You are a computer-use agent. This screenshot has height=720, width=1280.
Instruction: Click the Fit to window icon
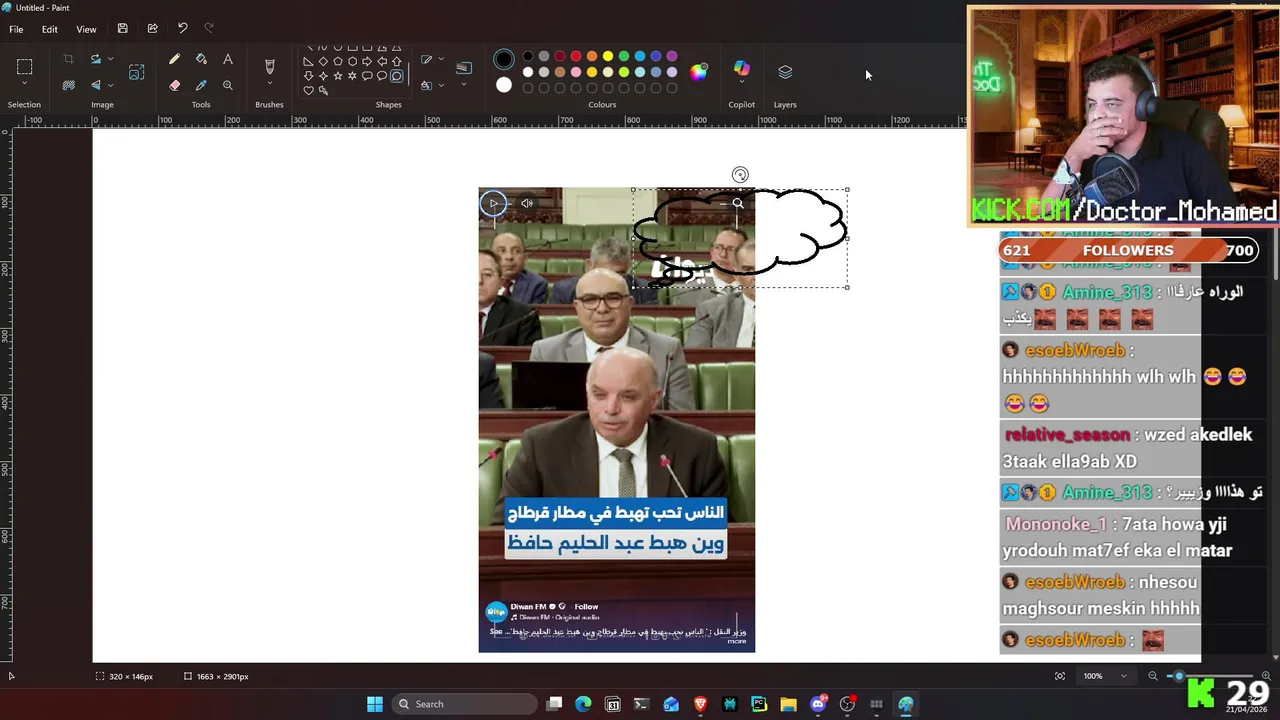[1060, 676]
